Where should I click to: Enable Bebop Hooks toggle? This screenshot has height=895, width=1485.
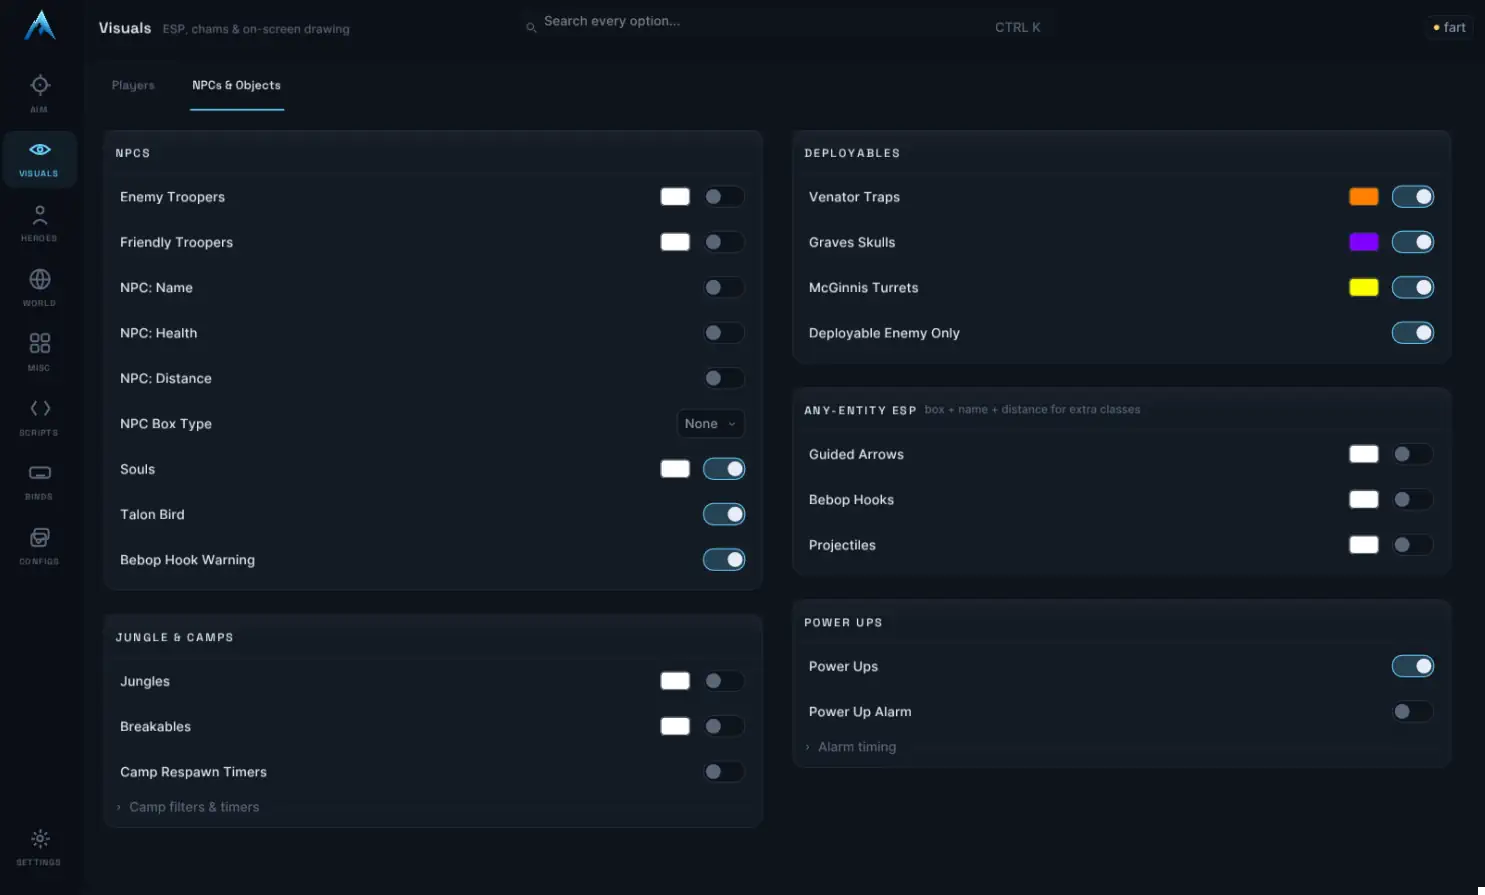(1412, 499)
